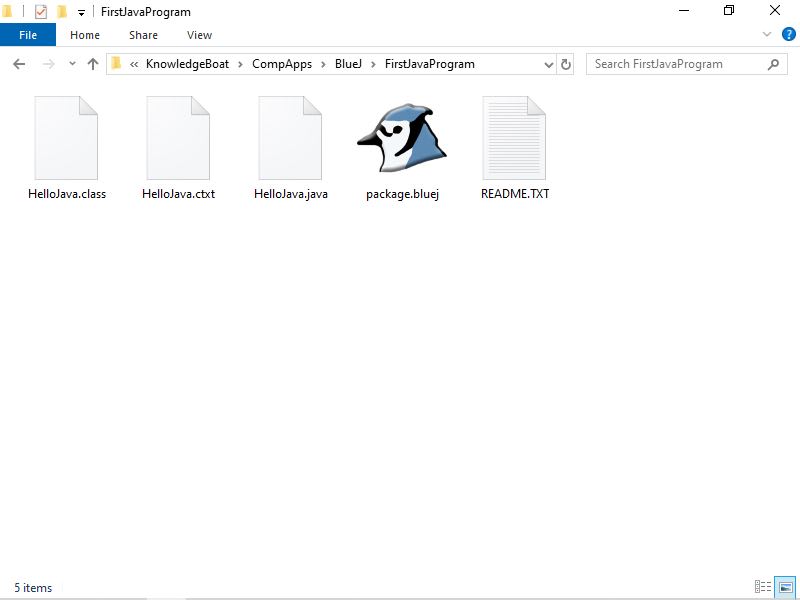Click the HelloJava.ctxt file name

pos(179,194)
